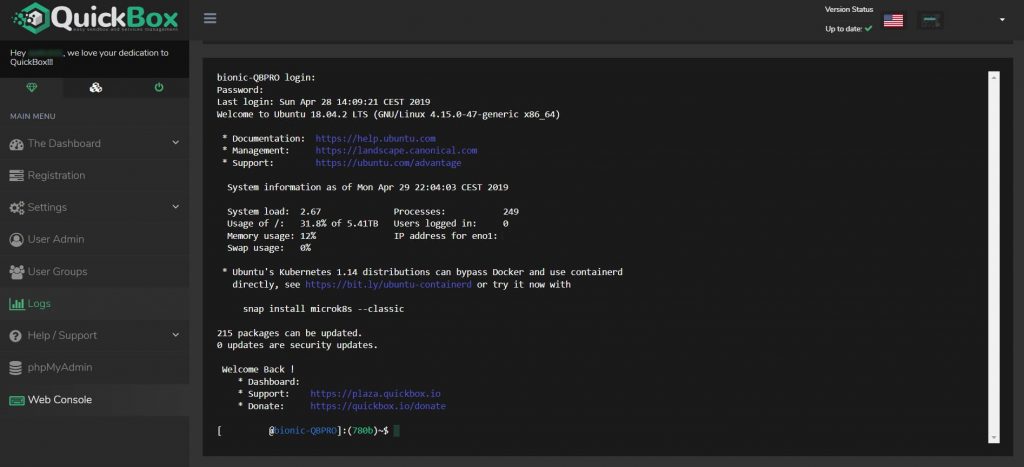Open the quickbox.io/donate link

coord(378,406)
